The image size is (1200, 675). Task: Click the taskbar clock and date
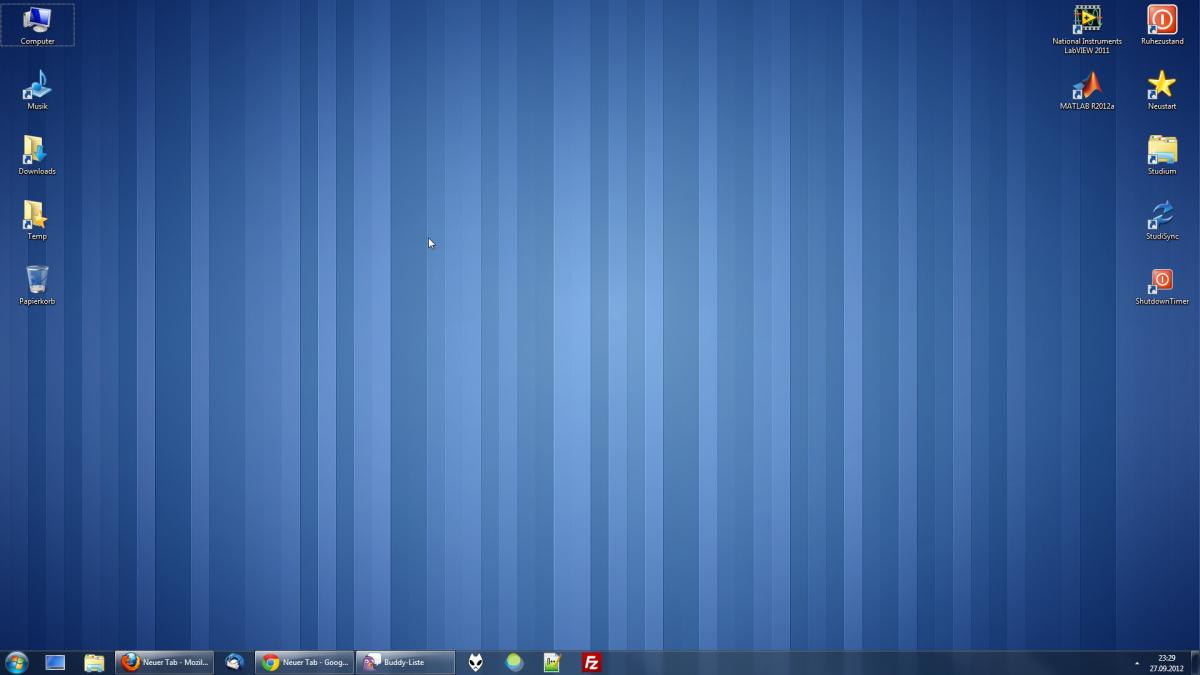click(x=1166, y=663)
